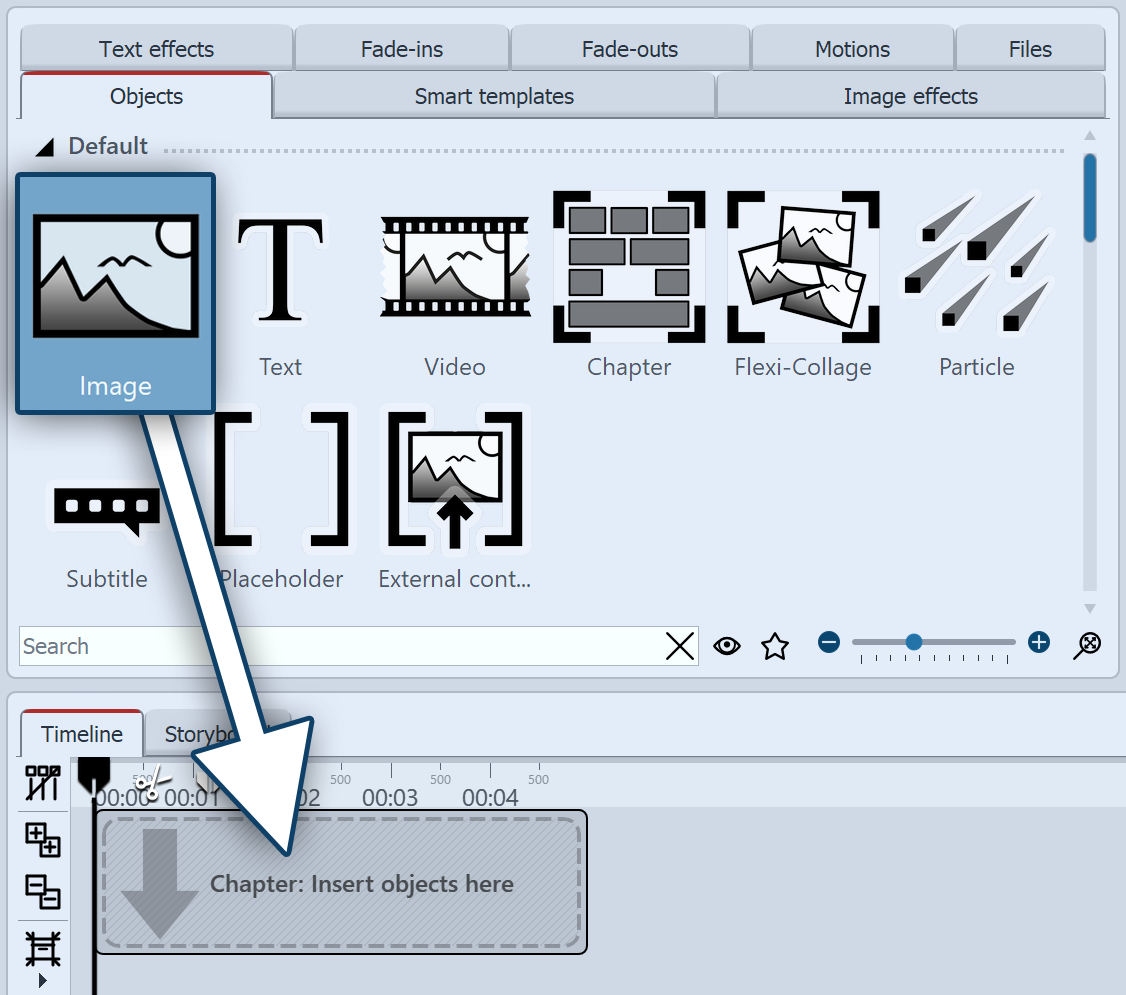Open the Fade-ins tab

pos(401,48)
